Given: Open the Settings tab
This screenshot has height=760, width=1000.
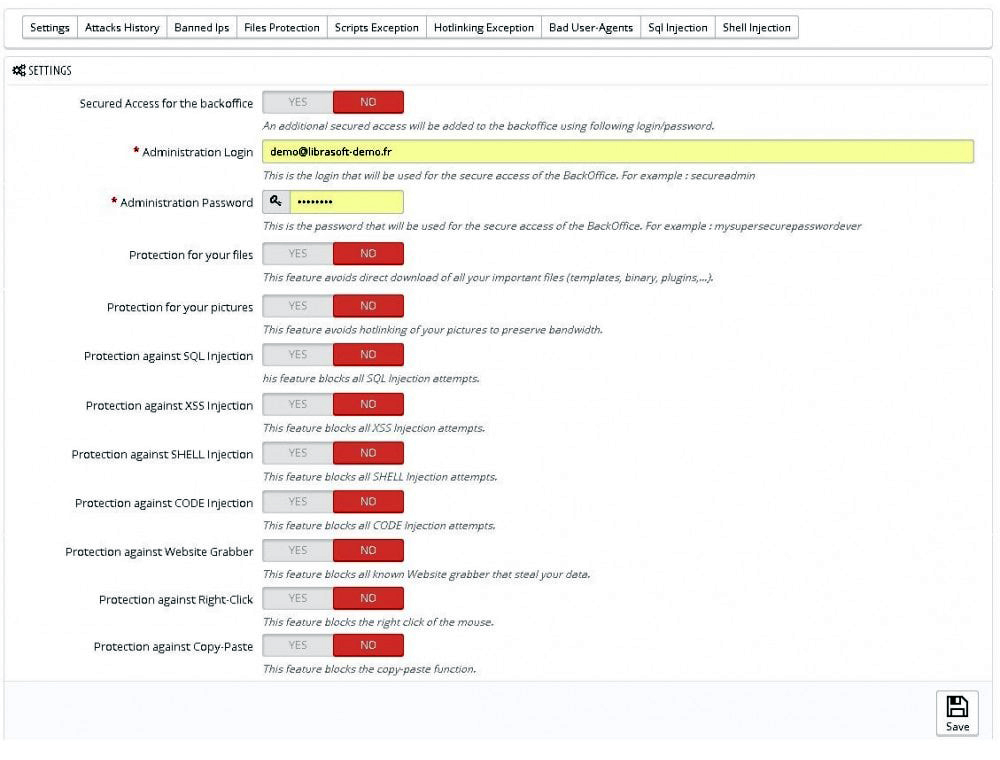Looking at the screenshot, I should coord(50,27).
